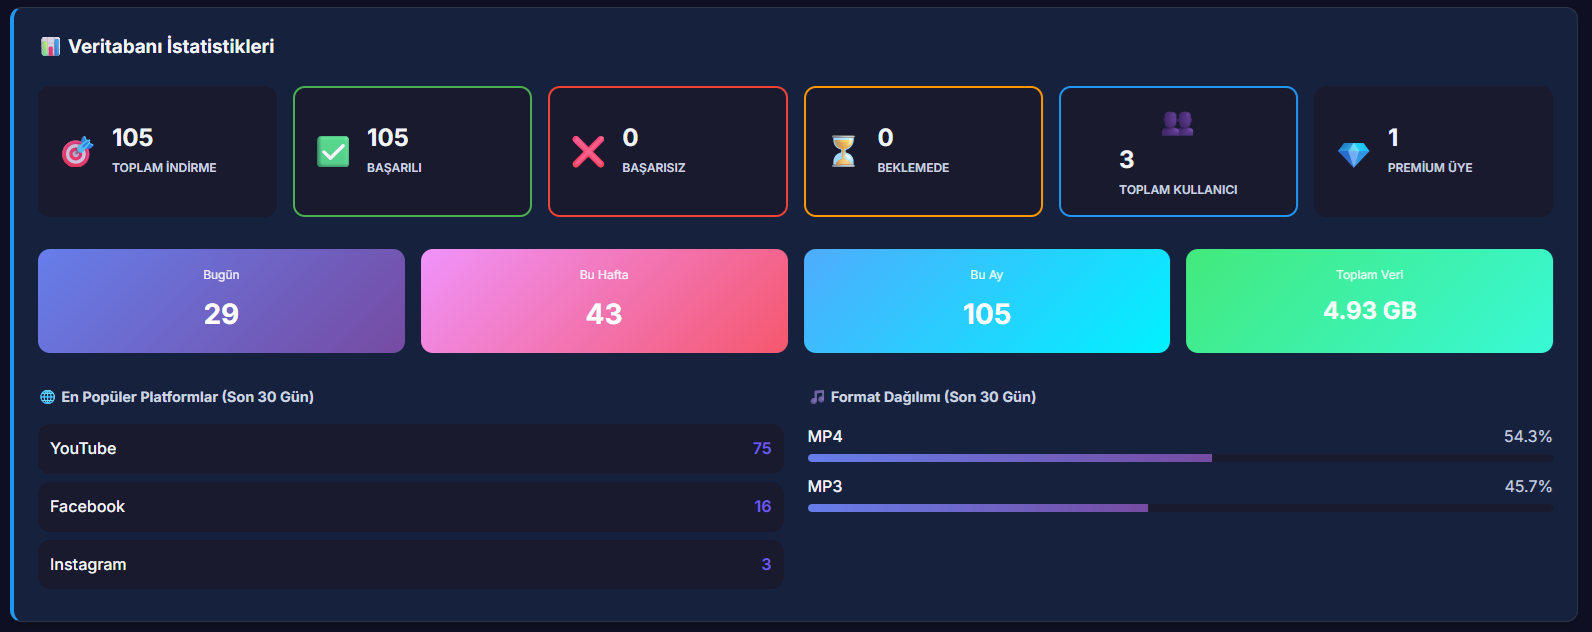Select the Instagram platform row
This screenshot has width=1592, height=632.
tap(410, 565)
